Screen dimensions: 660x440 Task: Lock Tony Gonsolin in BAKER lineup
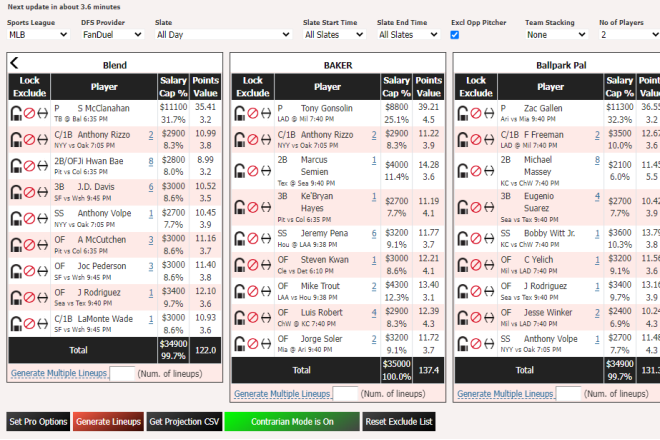pyautogui.click(x=240, y=113)
